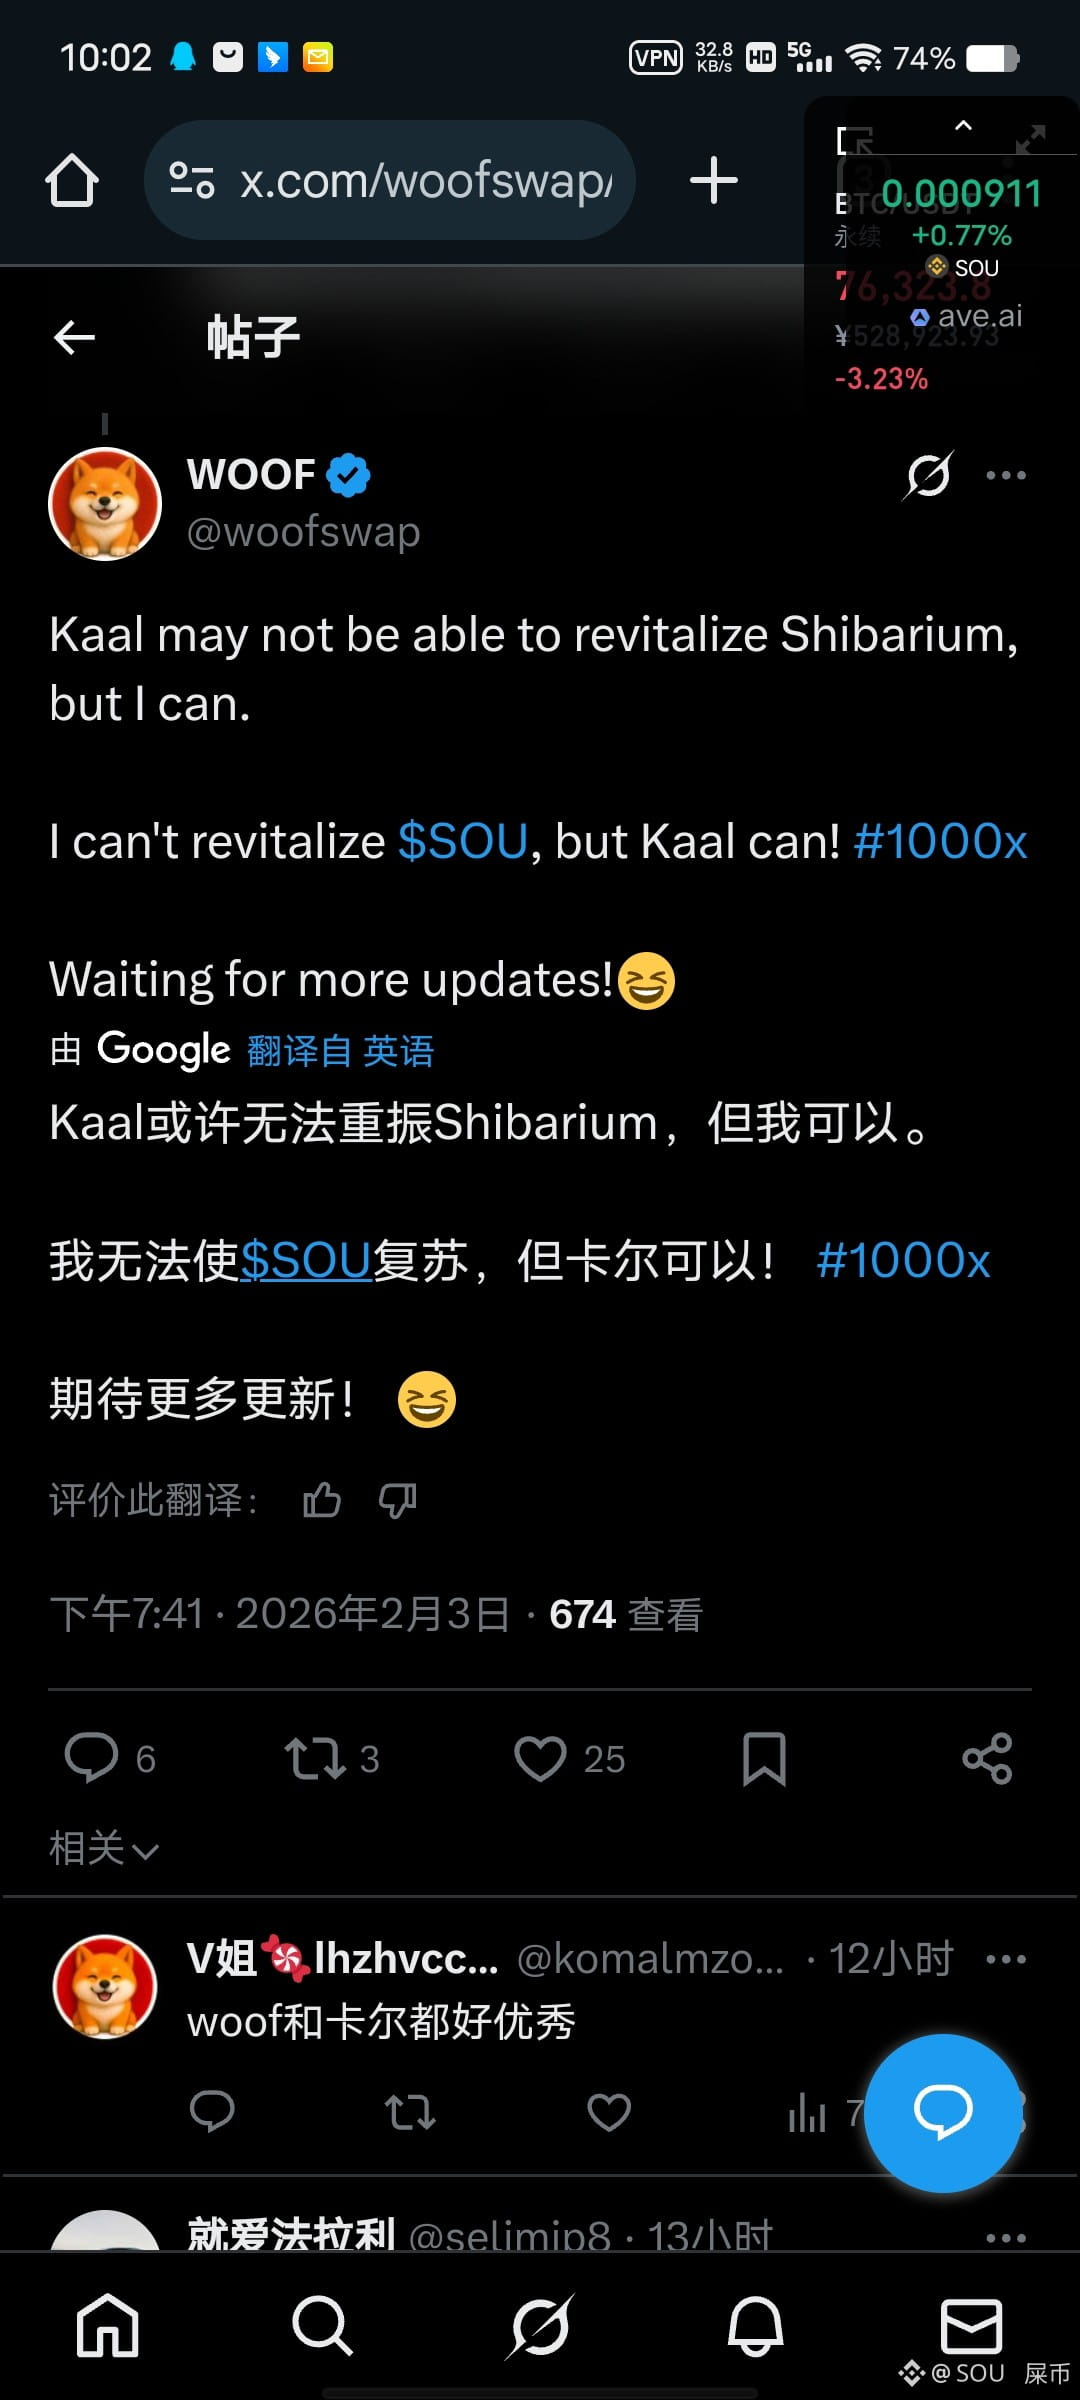Expand the floating widget to fullscreen
The height and width of the screenshot is (2400, 1080).
(x=1031, y=139)
